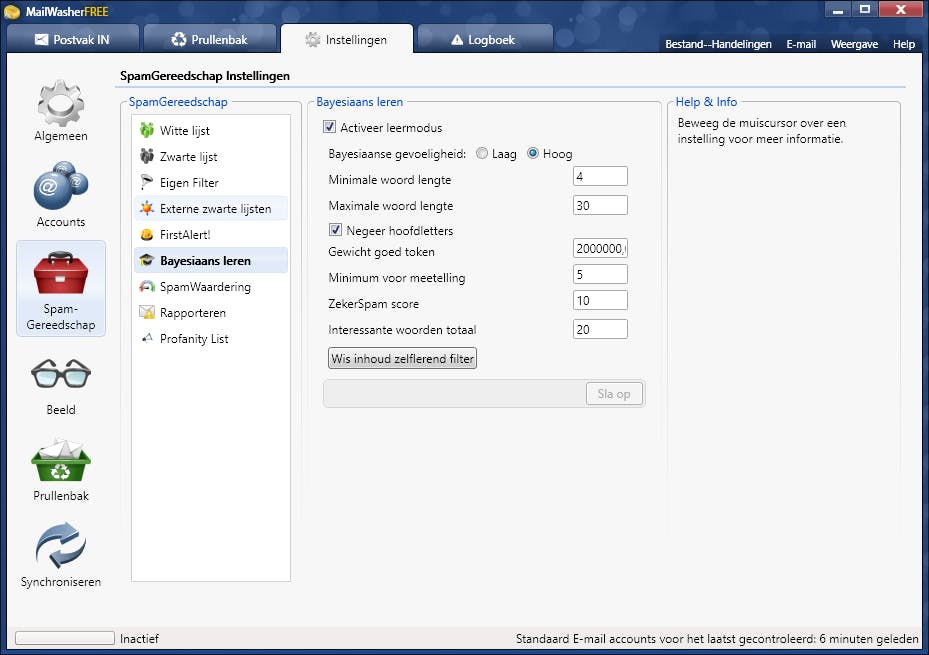The height and width of the screenshot is (655, 929).
Task: Click the MailWasher logo in title bar
Action: point(11,11)
